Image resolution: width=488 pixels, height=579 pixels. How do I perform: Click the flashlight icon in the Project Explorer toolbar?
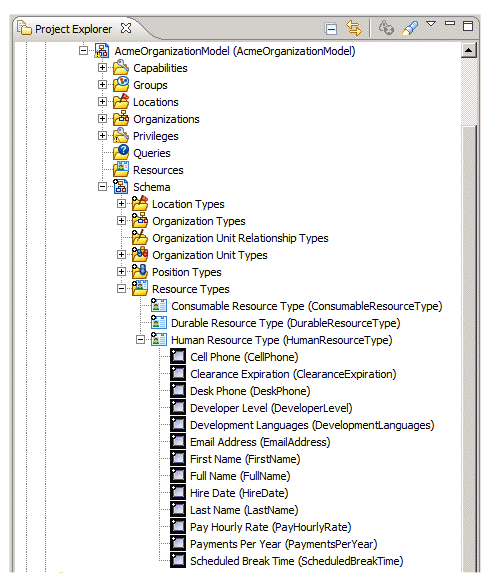click(x=410, y=28)
